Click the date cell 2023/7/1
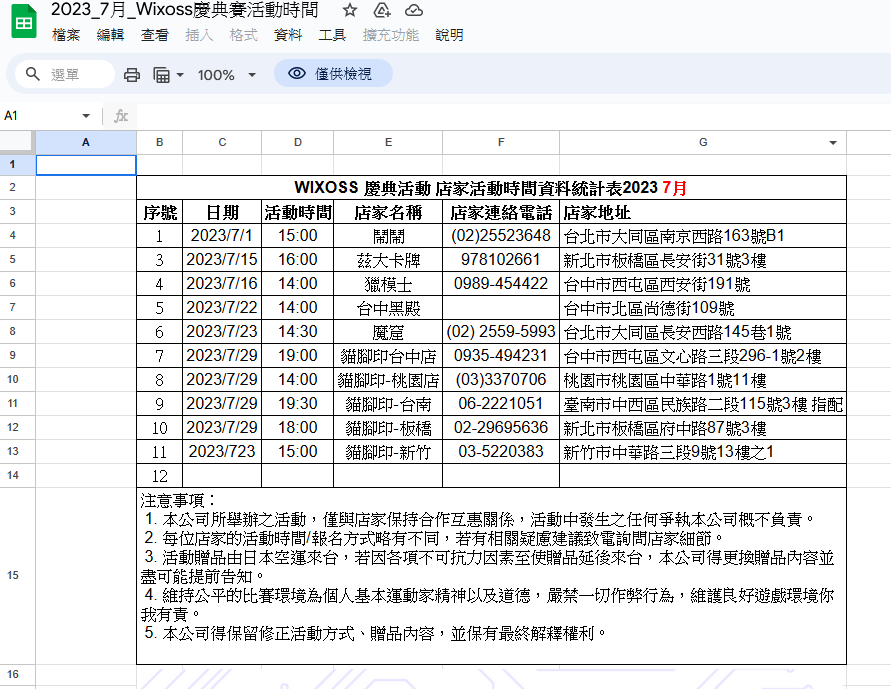Image resolution: width=891 pixels, height=689 pixels. click(222, 236)
